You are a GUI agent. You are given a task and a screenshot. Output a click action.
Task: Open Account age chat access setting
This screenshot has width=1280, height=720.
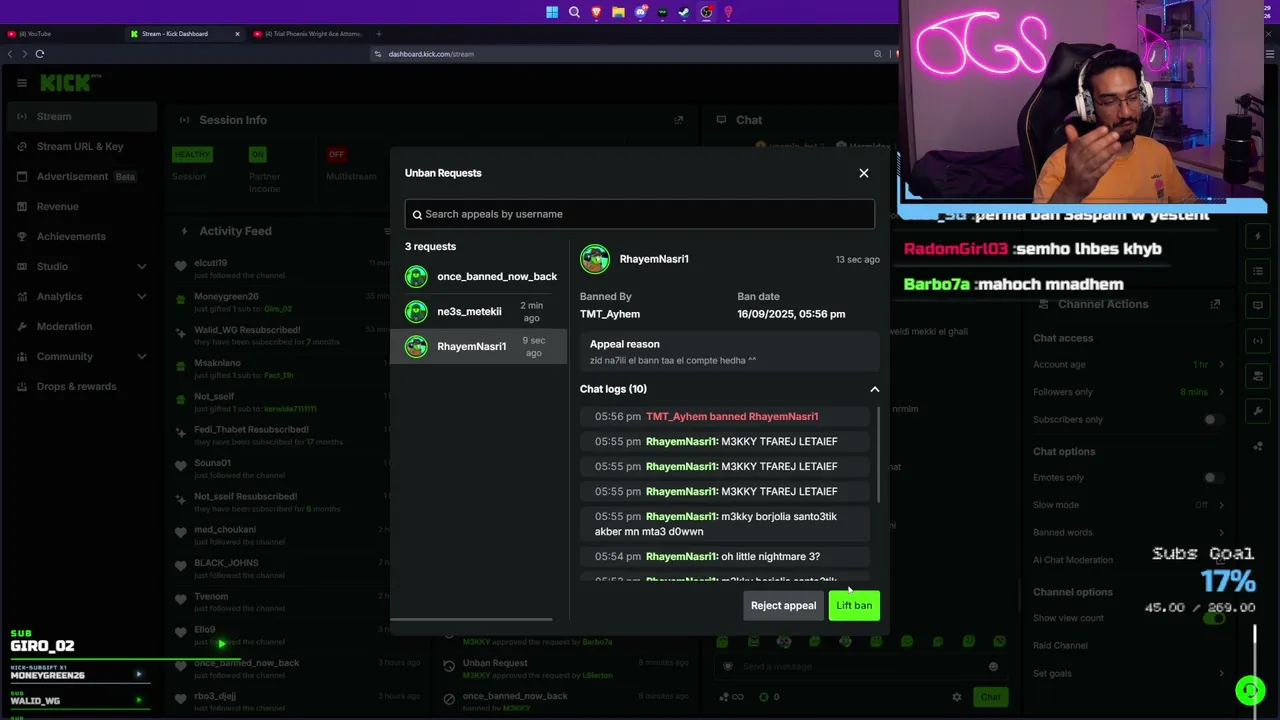tap(1127, 364)
